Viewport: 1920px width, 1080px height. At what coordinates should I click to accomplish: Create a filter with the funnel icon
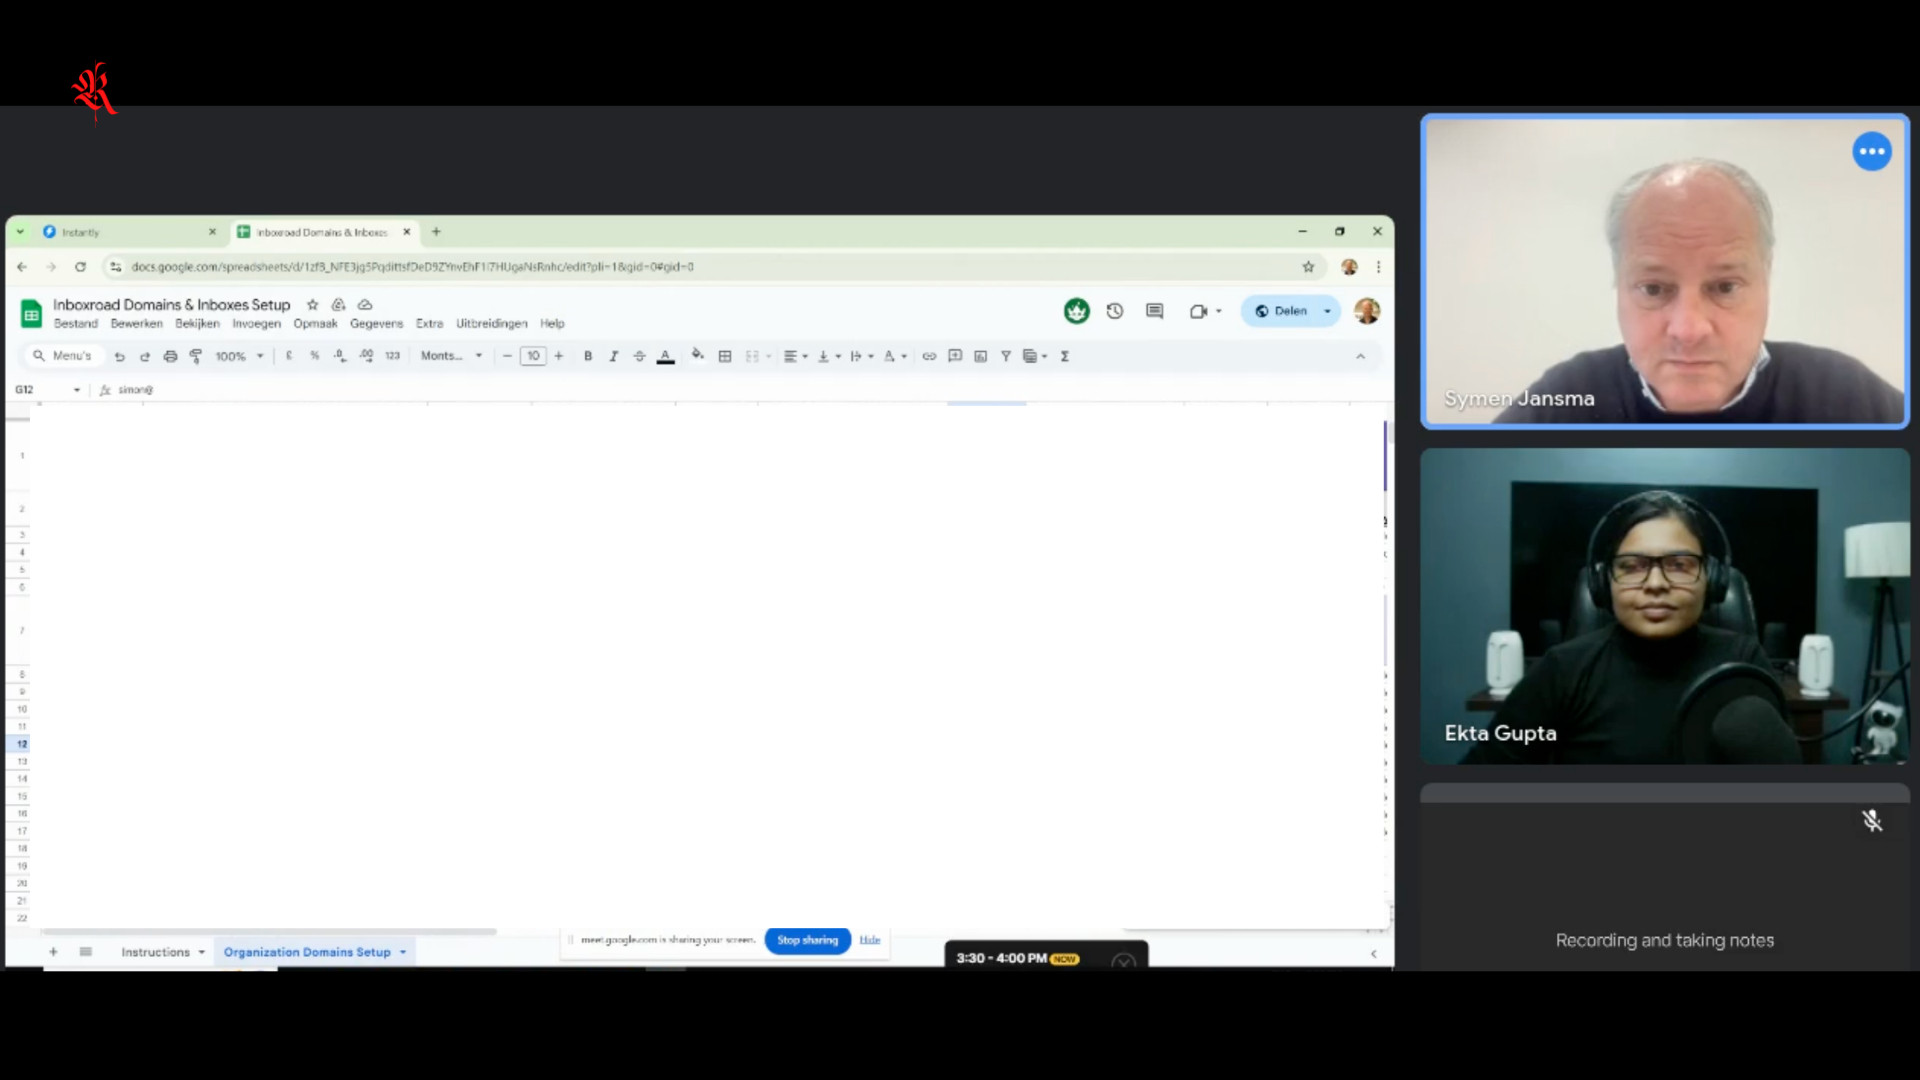(1006, 356)
